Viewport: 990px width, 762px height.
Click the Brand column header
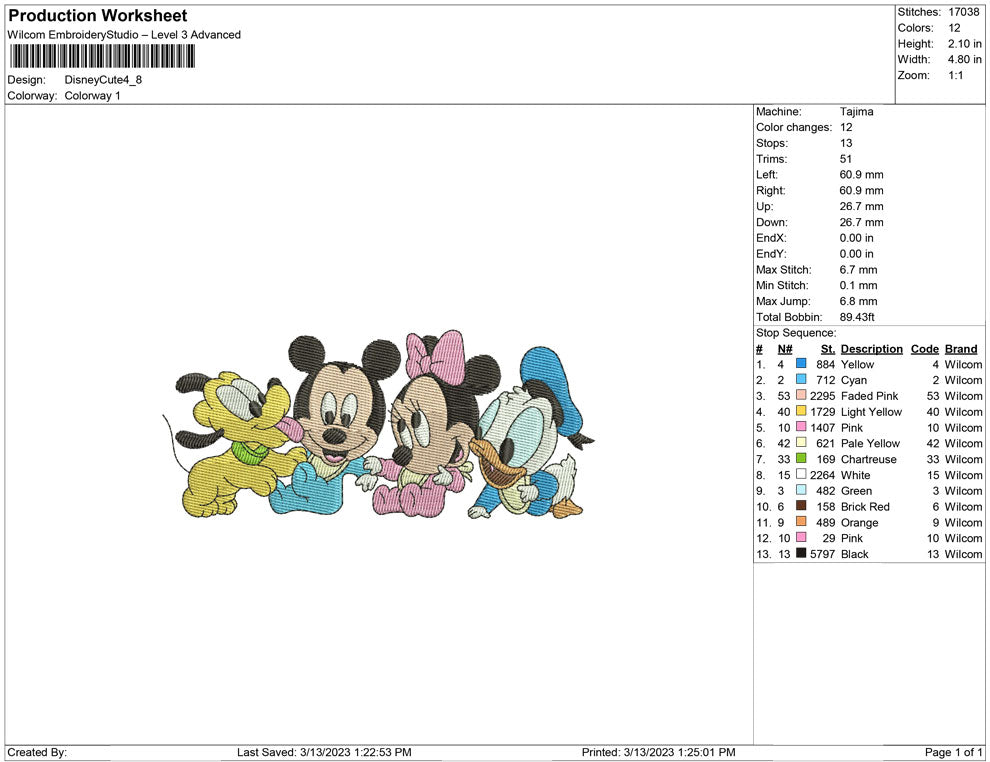coord(961,348)
